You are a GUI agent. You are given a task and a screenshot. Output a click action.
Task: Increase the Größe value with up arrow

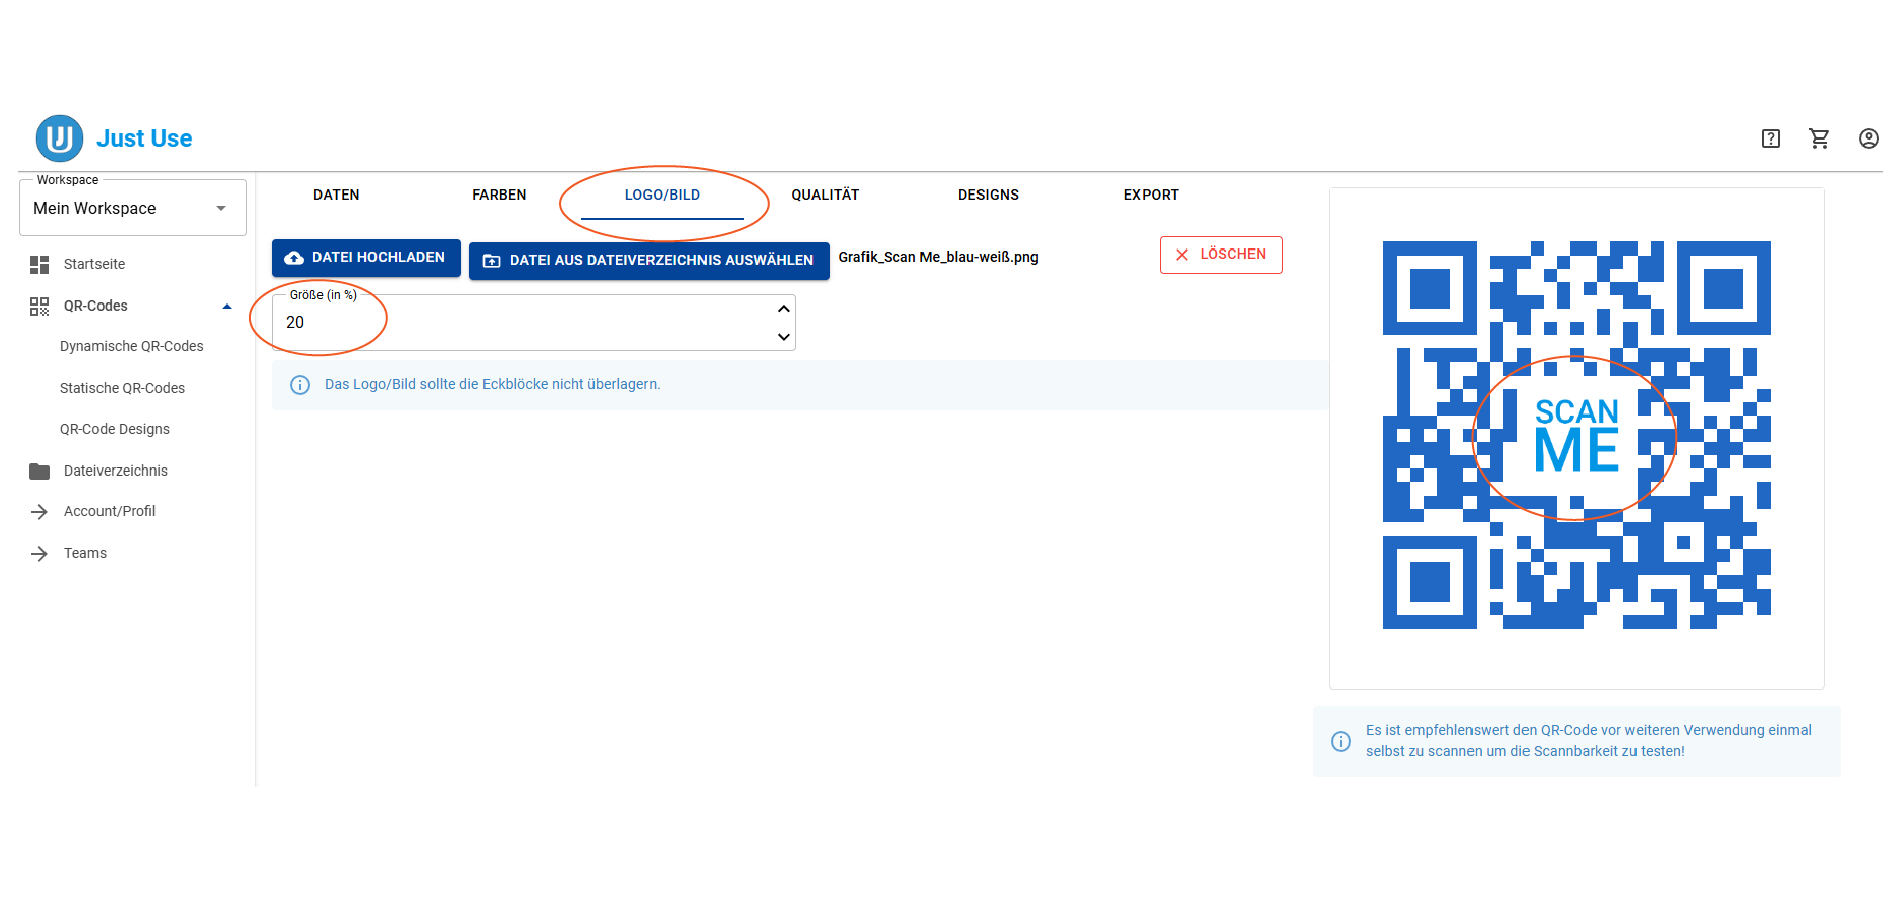click(x=784, y=309)
